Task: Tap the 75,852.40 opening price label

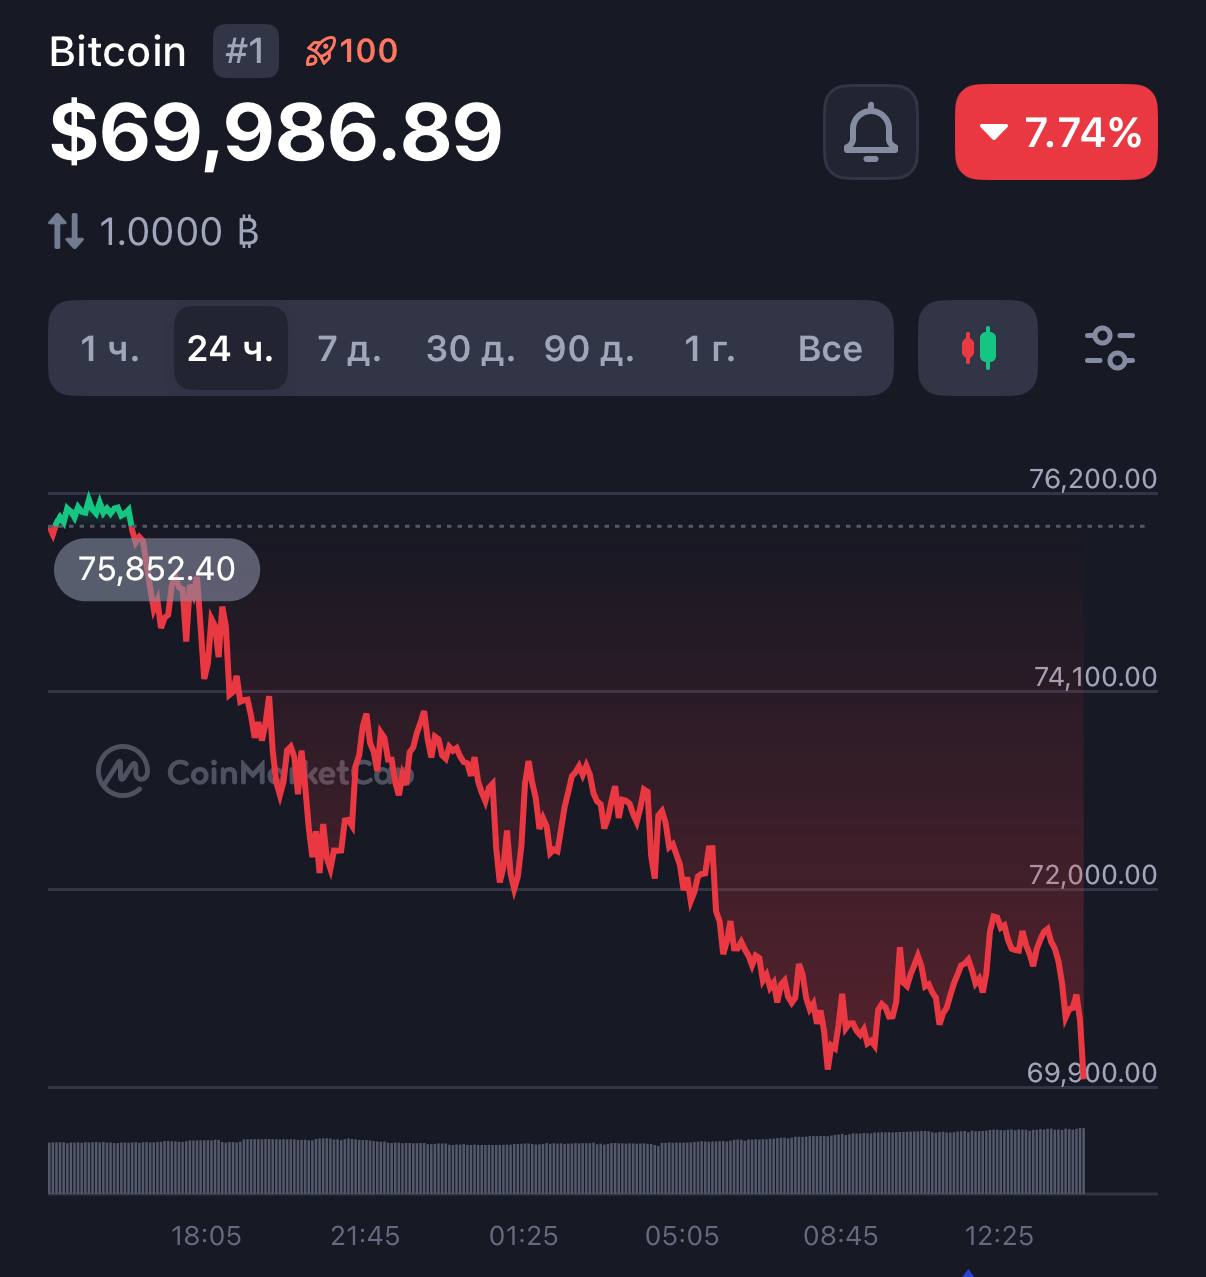Action: click(157, 569)
